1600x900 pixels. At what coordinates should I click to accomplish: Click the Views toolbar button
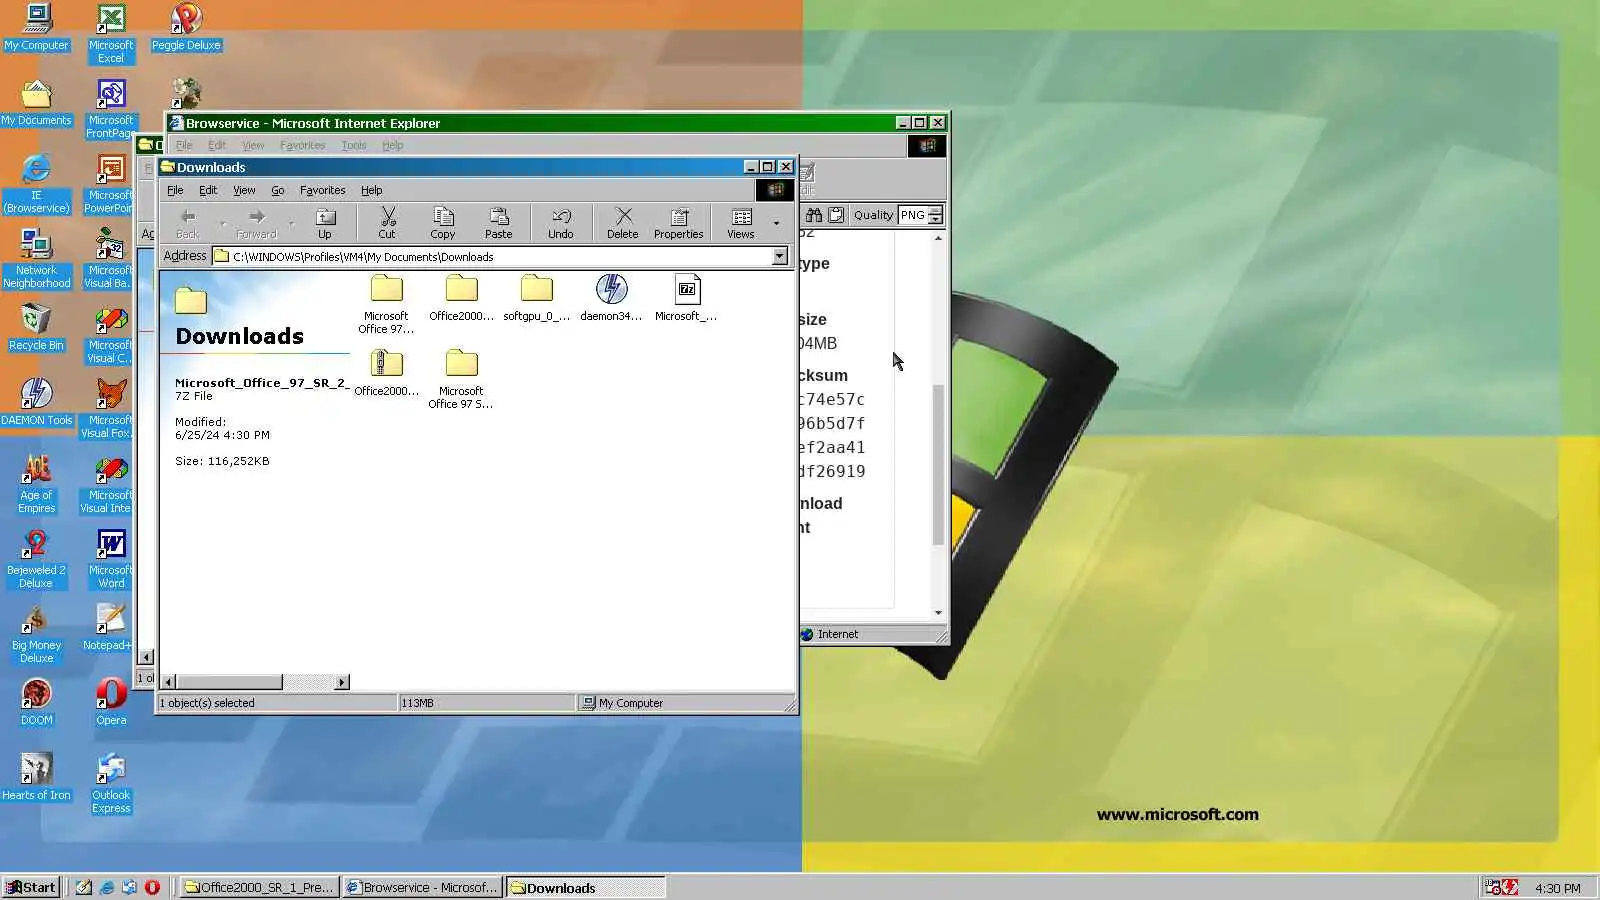(741, 223)
